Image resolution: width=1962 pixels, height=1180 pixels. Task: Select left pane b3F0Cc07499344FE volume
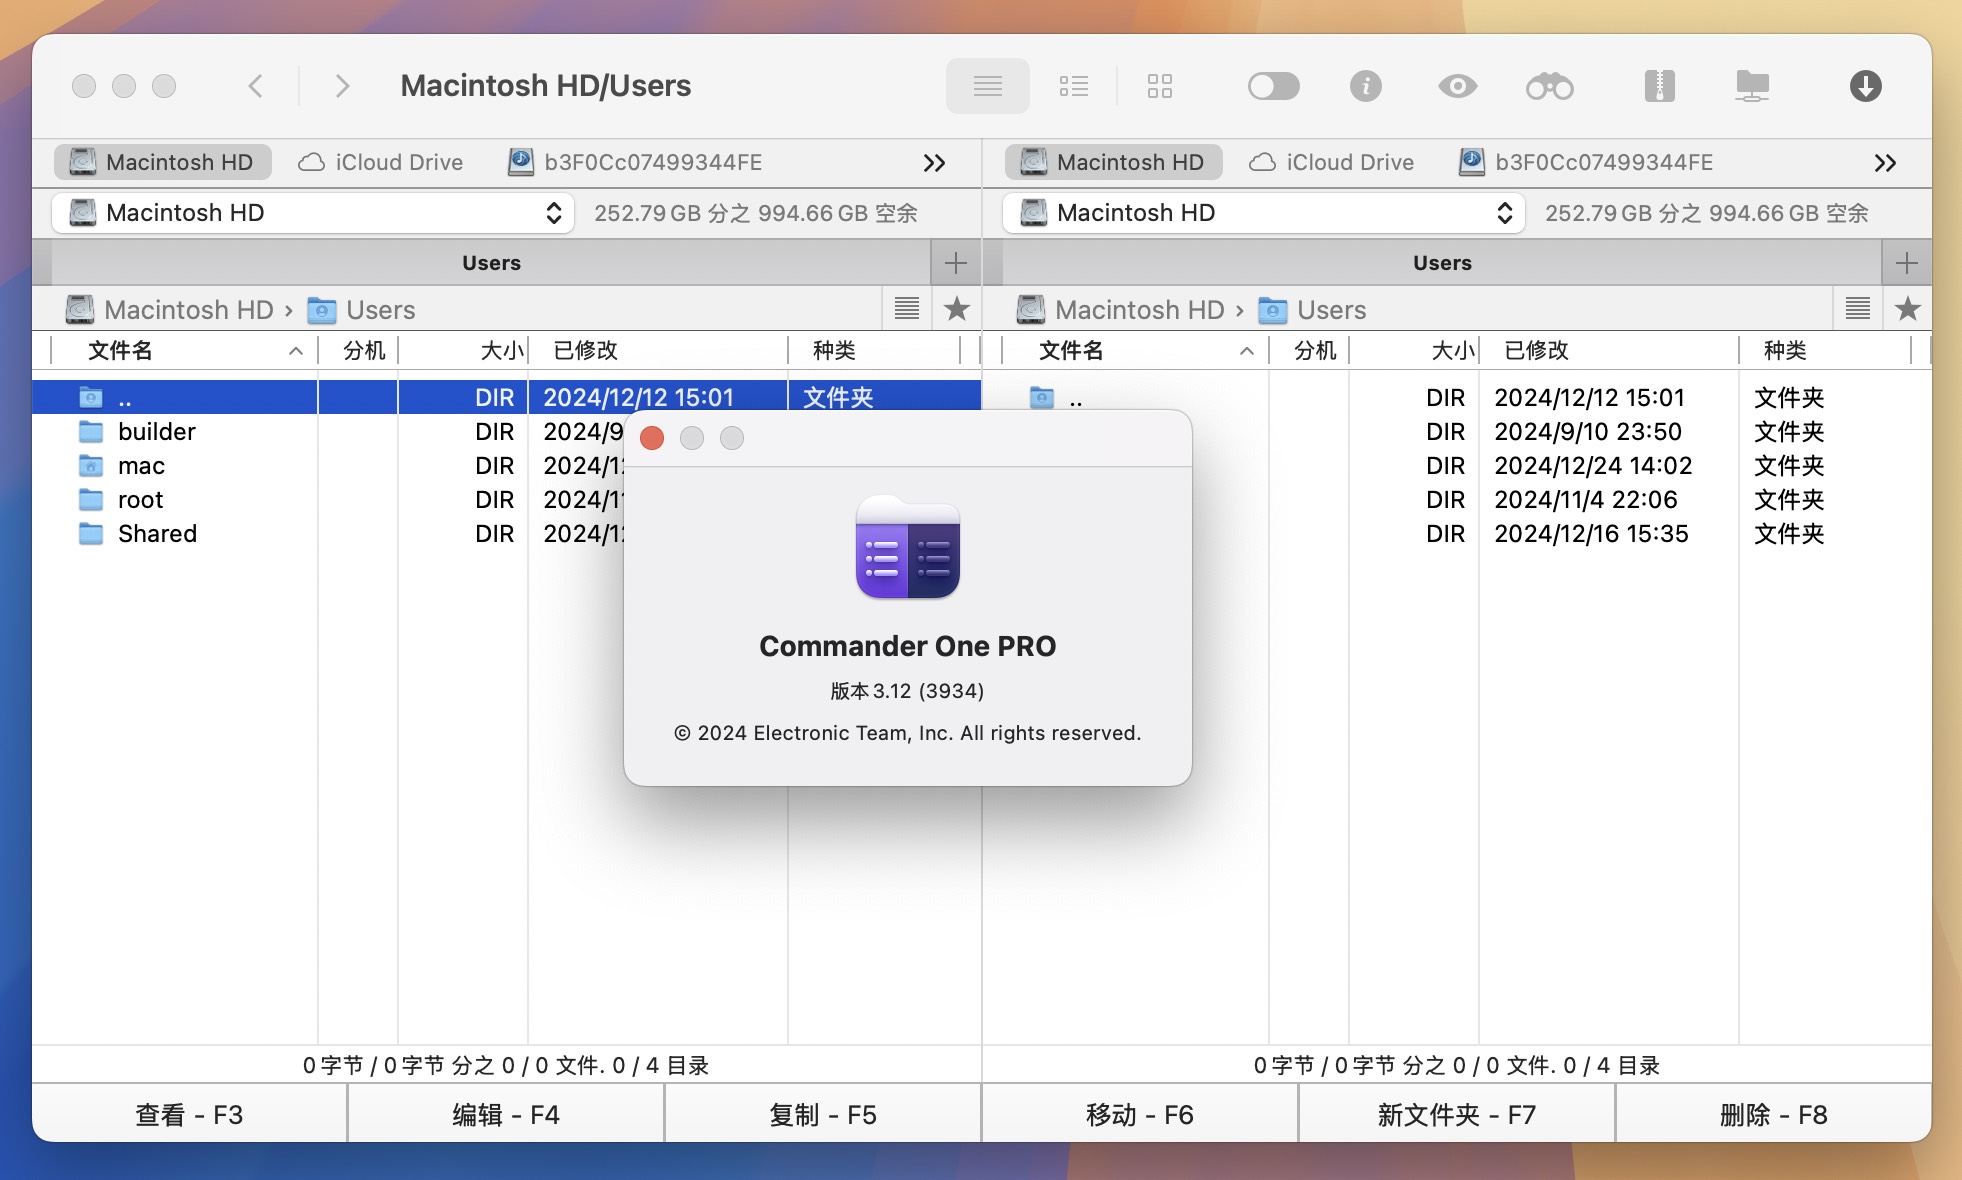click(635, 162)
